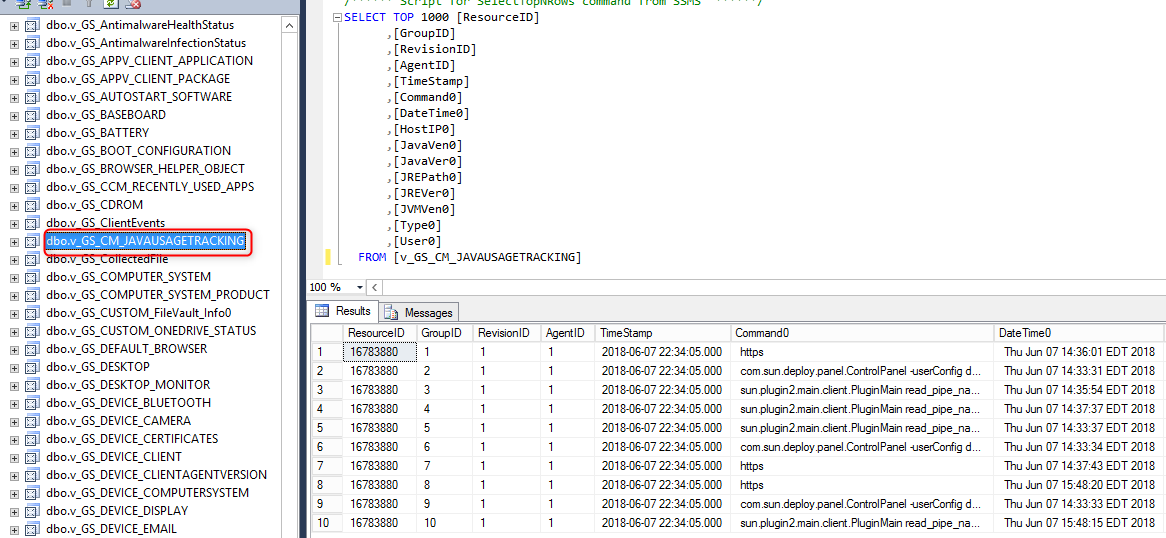Expand the dbo.v_GS_COMPUTER_SYSTEM node
Image resolution: width=1166 pixels, height=538 pixels.
pos(14,277)
